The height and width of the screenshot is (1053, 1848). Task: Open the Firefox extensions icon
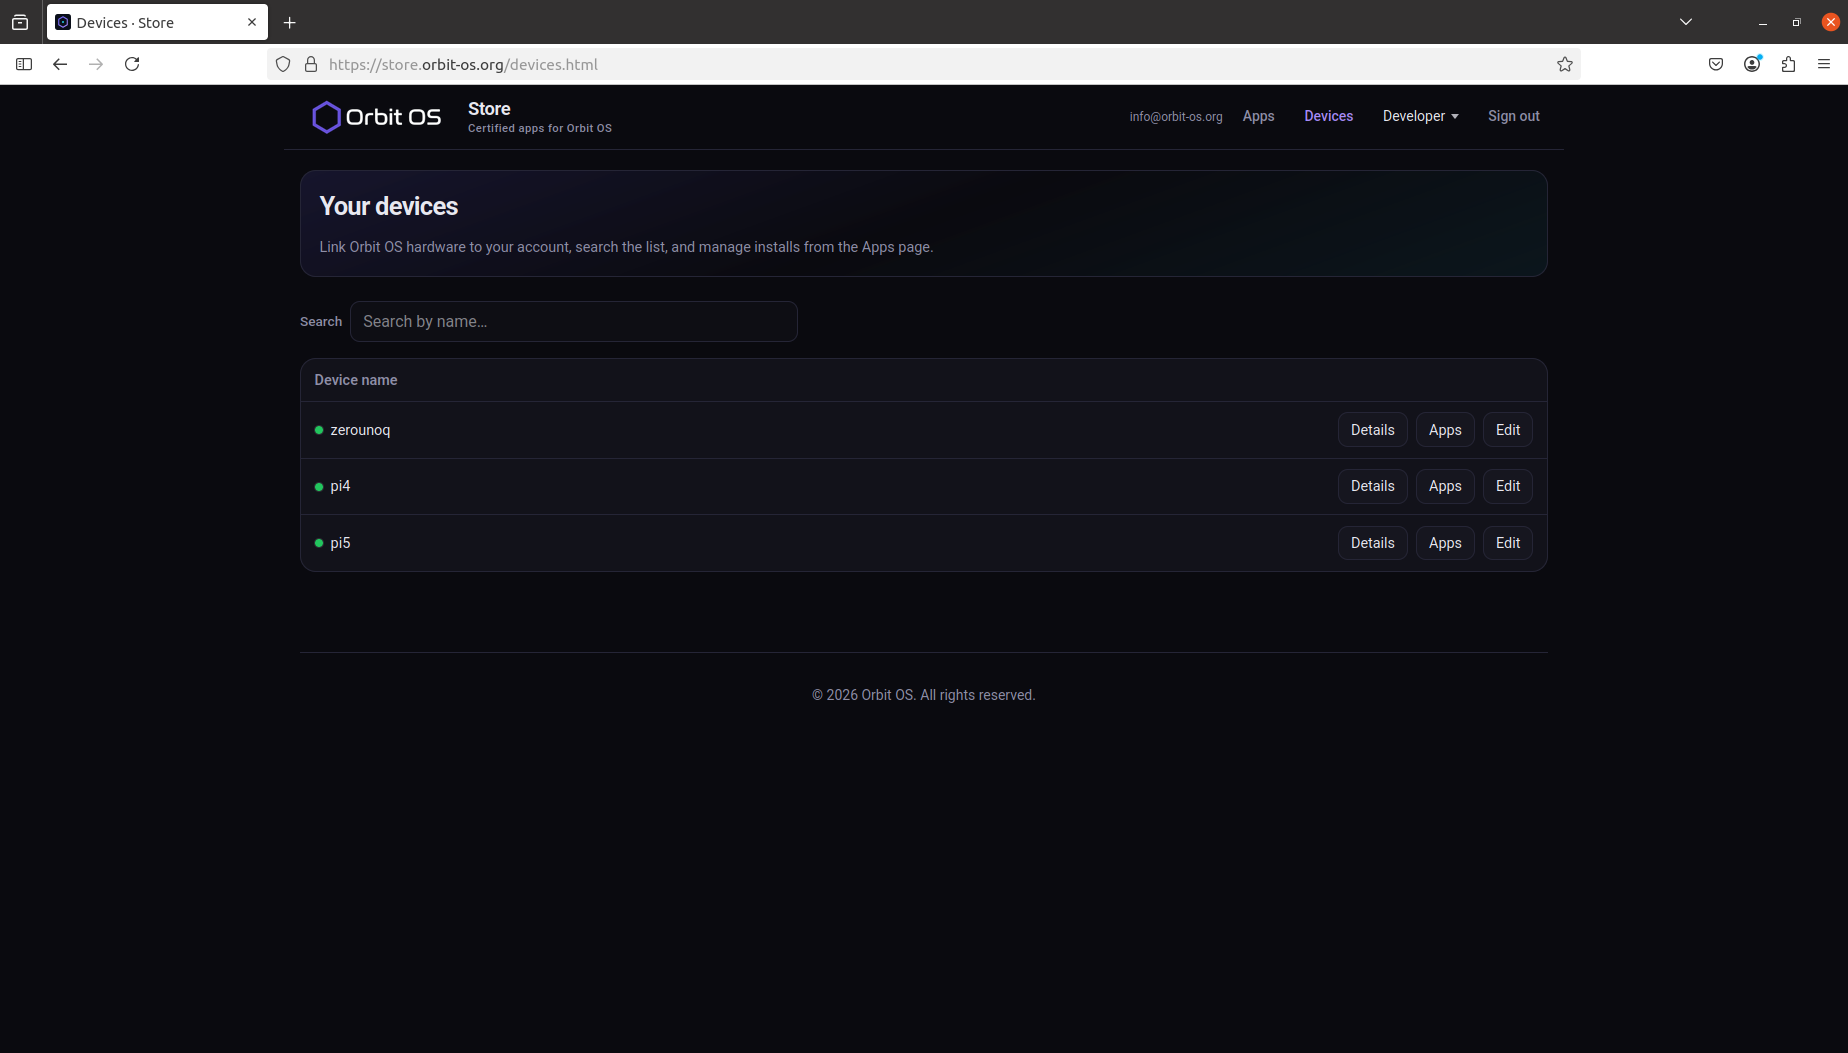click(x=1788, y=64)
